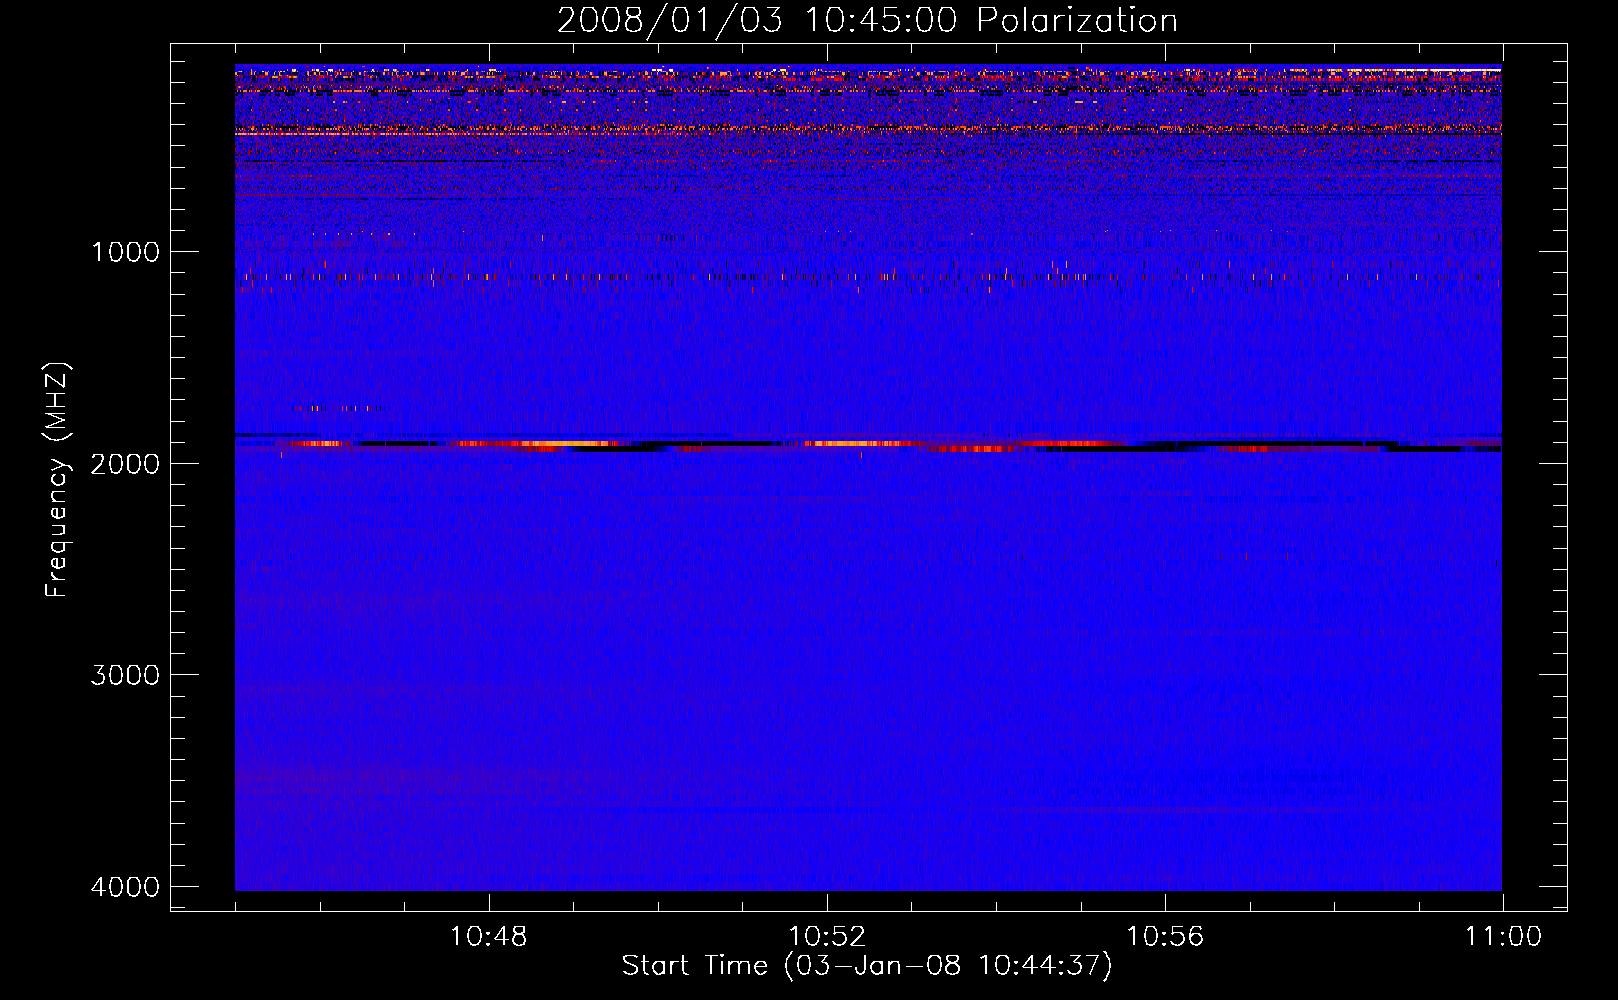Click the 3000 frequency tick label

[x=125, y=675]
